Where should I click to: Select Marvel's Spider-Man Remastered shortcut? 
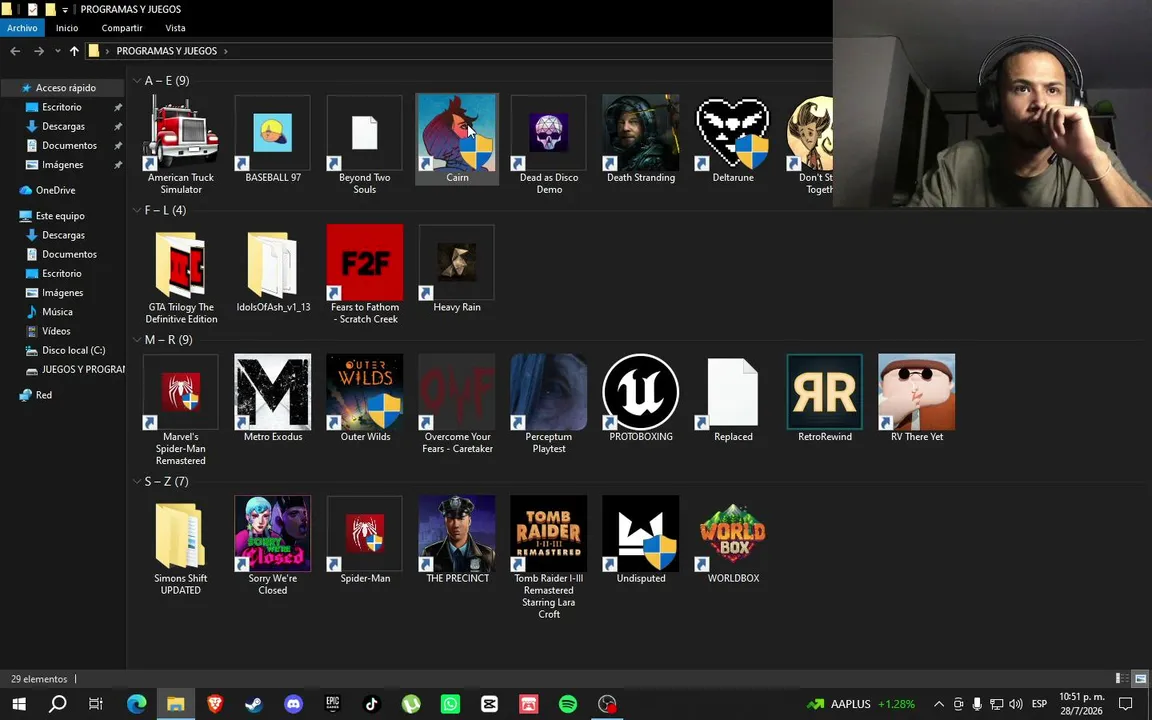pos(181,410)
